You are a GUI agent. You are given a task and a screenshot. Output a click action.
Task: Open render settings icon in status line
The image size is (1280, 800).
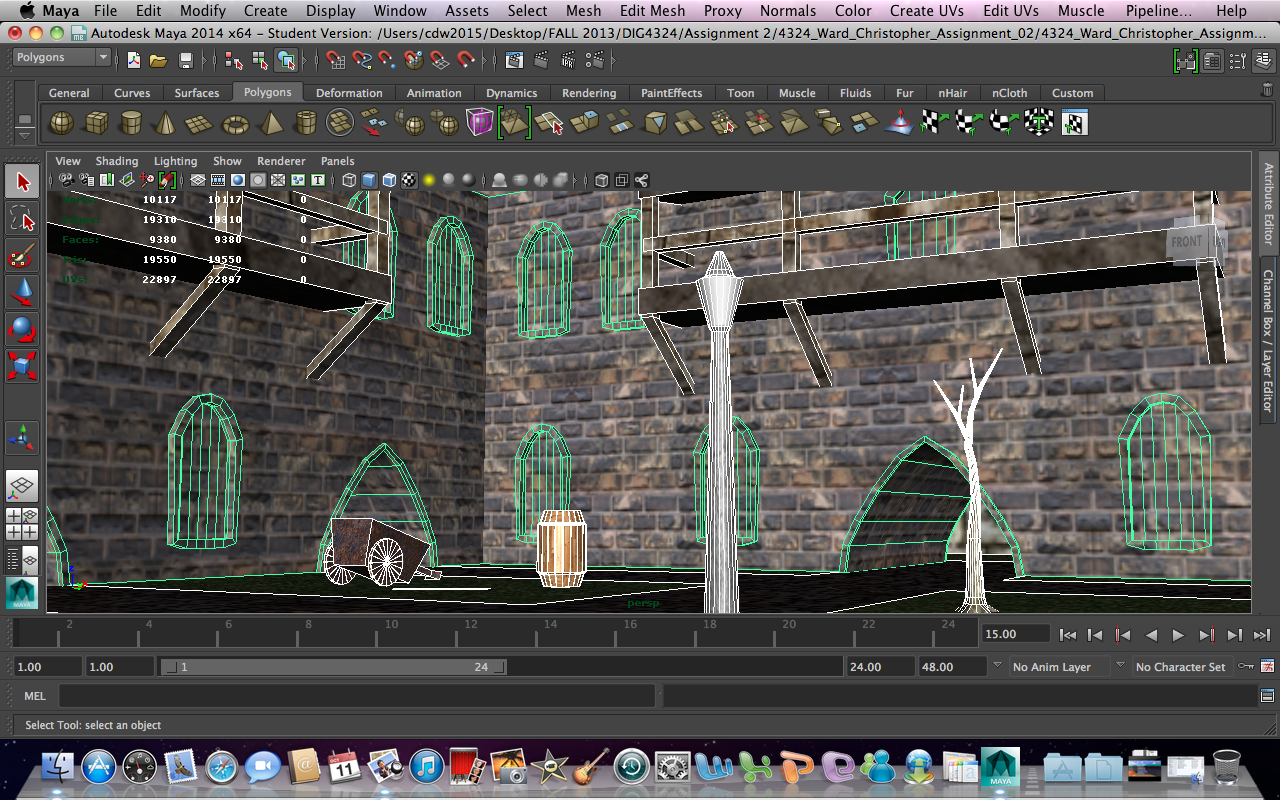(595, 60)
